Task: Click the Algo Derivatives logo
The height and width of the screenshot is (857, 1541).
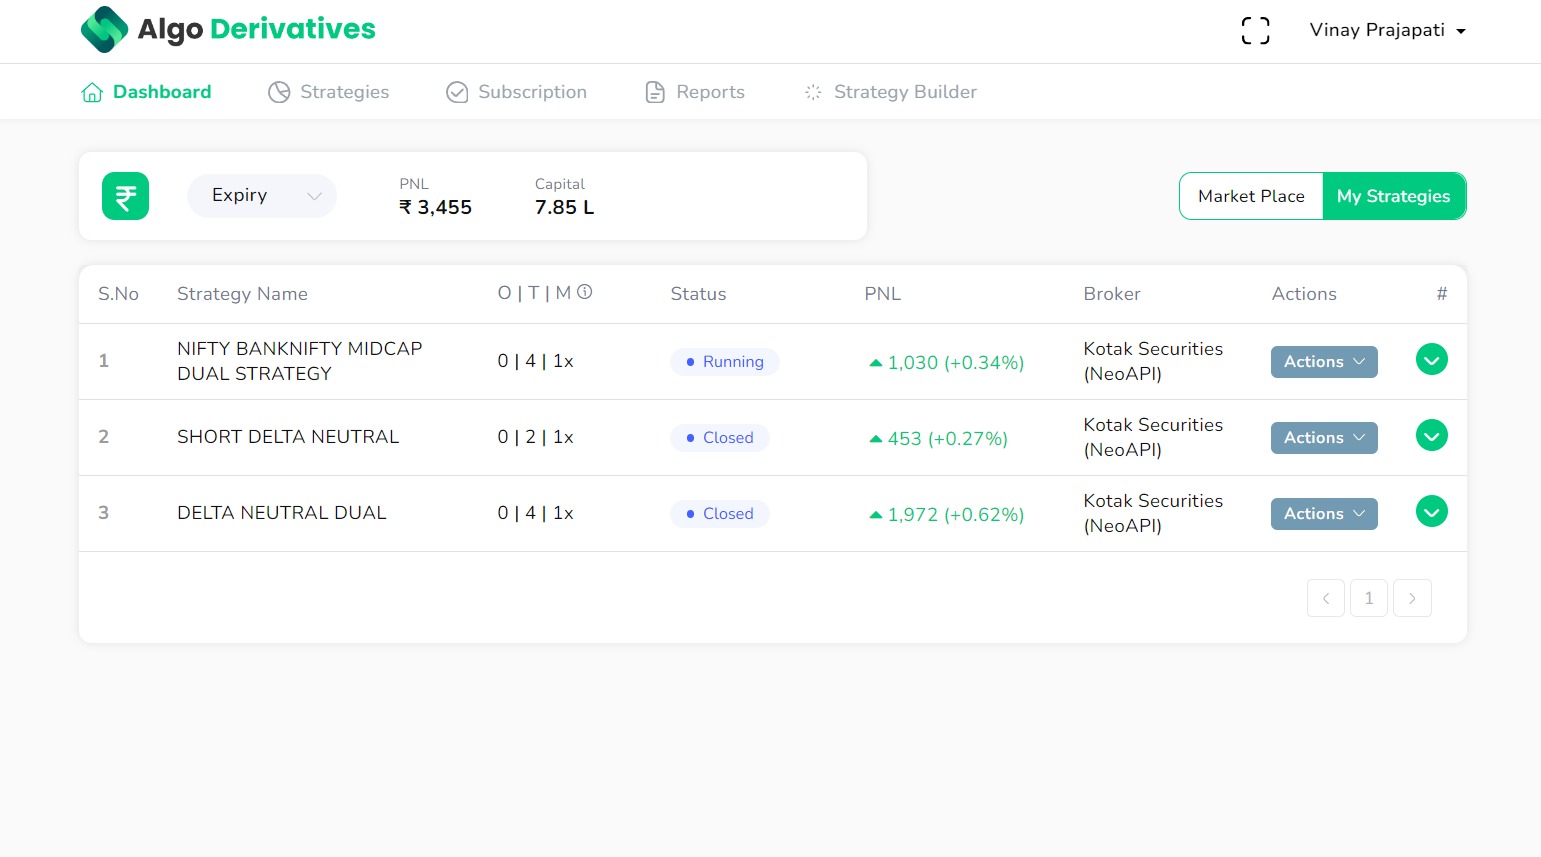Action: [x=228, y=30]
